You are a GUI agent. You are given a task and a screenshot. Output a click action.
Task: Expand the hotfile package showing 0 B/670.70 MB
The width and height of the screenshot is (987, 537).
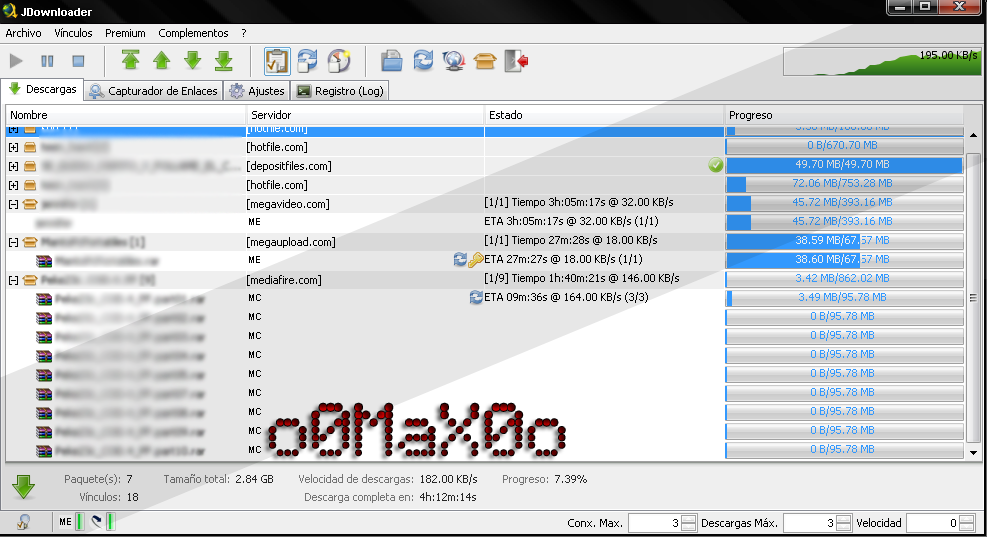(x=13, y=147)
